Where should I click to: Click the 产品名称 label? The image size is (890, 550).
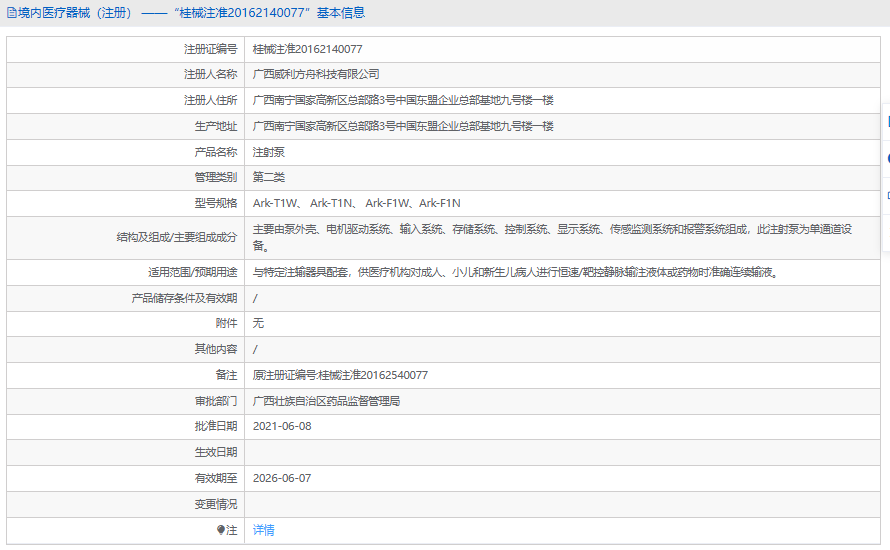[x=216, y=152]
